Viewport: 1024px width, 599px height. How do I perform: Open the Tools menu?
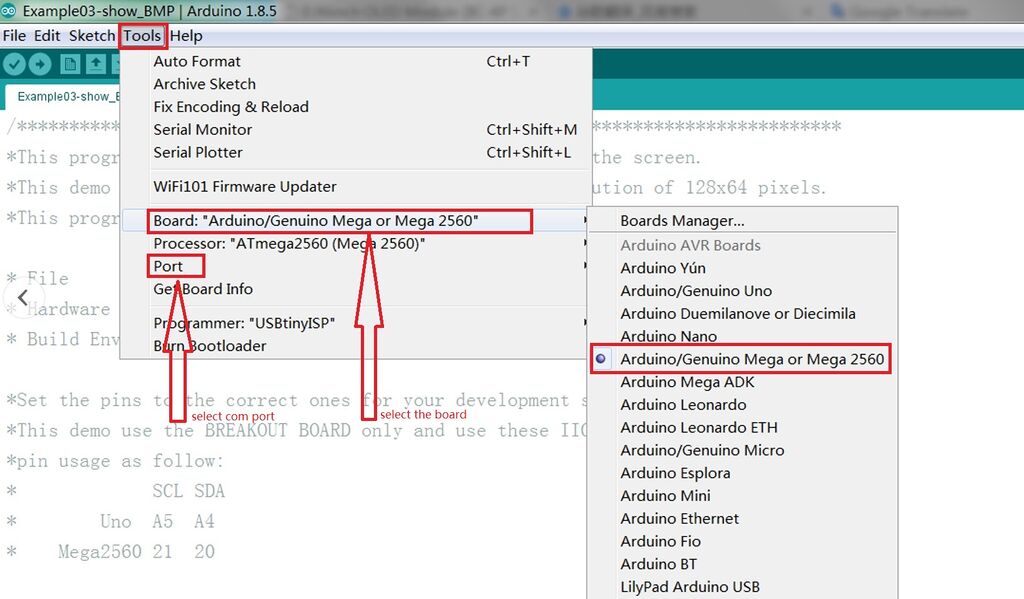coord(143,36)
